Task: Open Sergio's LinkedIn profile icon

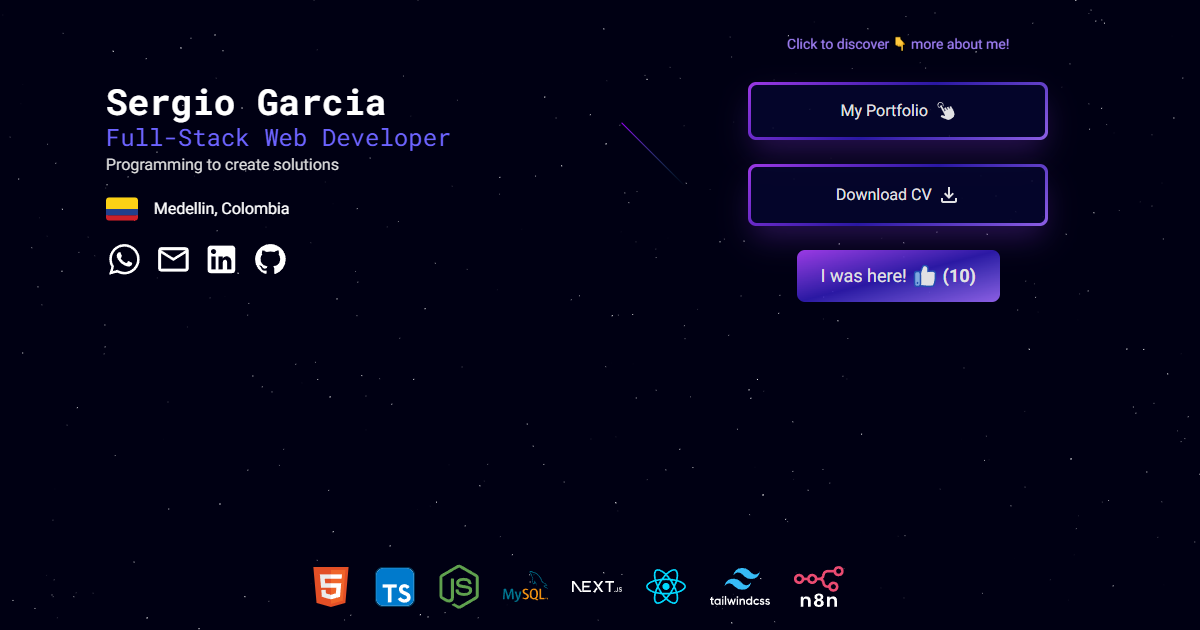Action: (x=221, y=259)
